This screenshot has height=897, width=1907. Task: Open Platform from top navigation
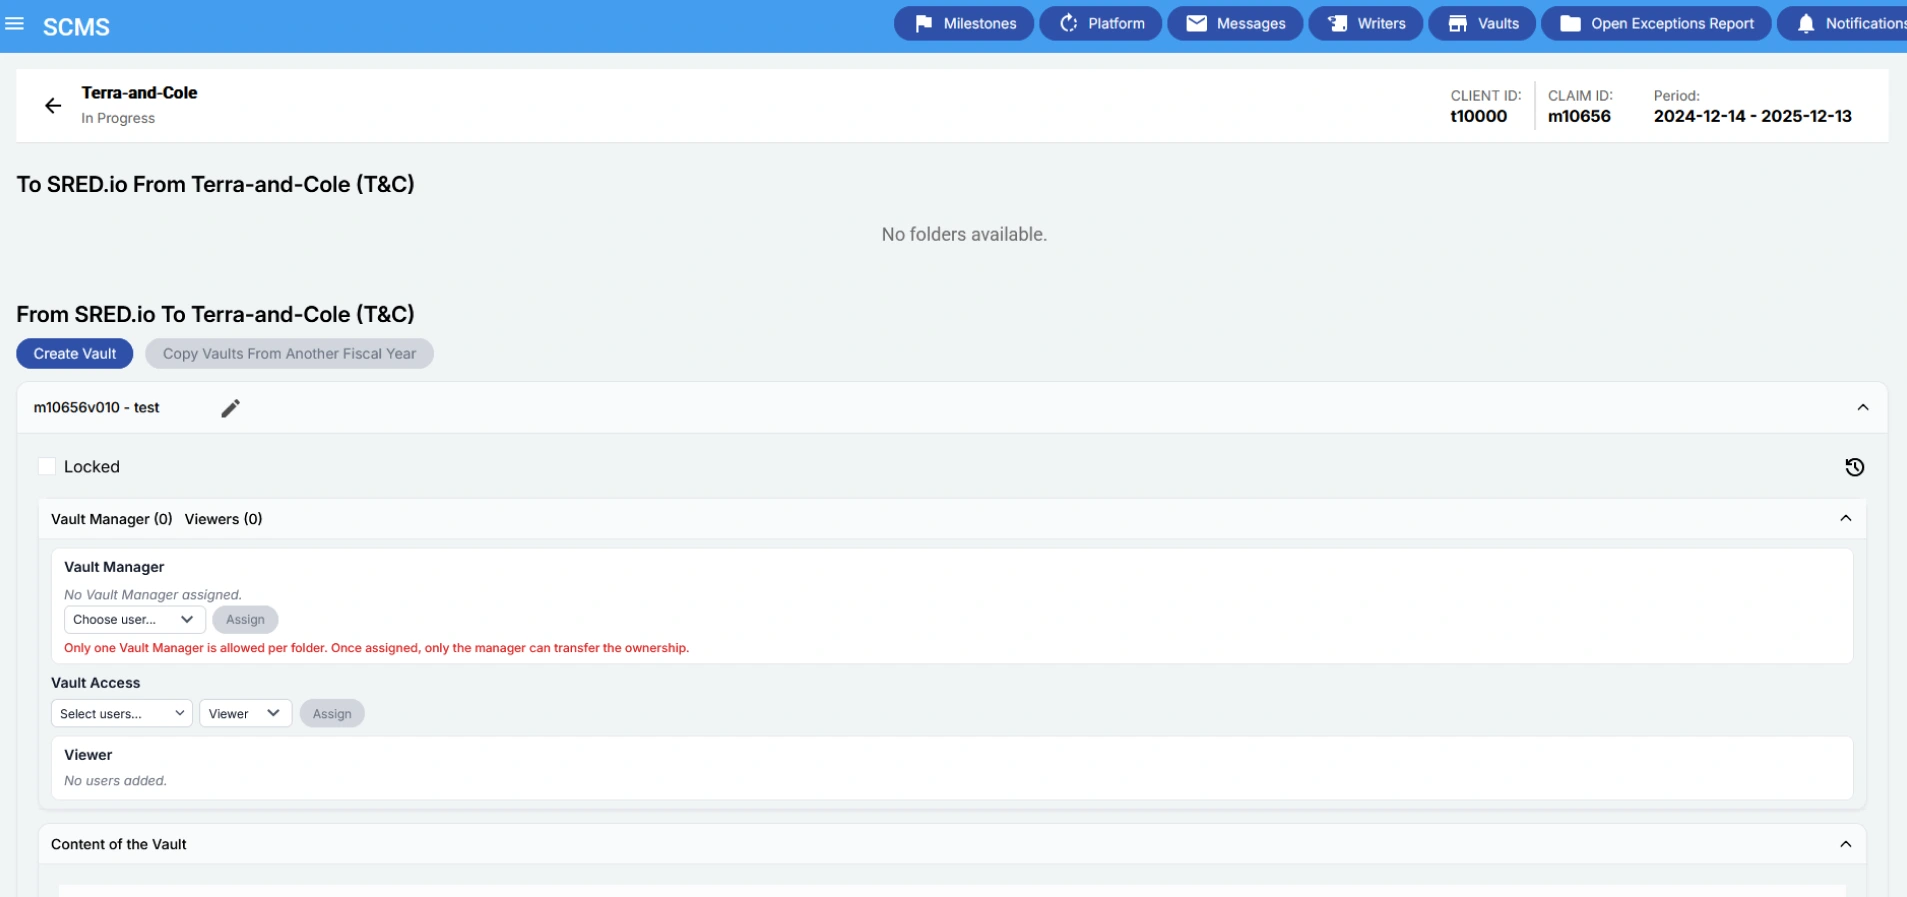coord(1101,23)
